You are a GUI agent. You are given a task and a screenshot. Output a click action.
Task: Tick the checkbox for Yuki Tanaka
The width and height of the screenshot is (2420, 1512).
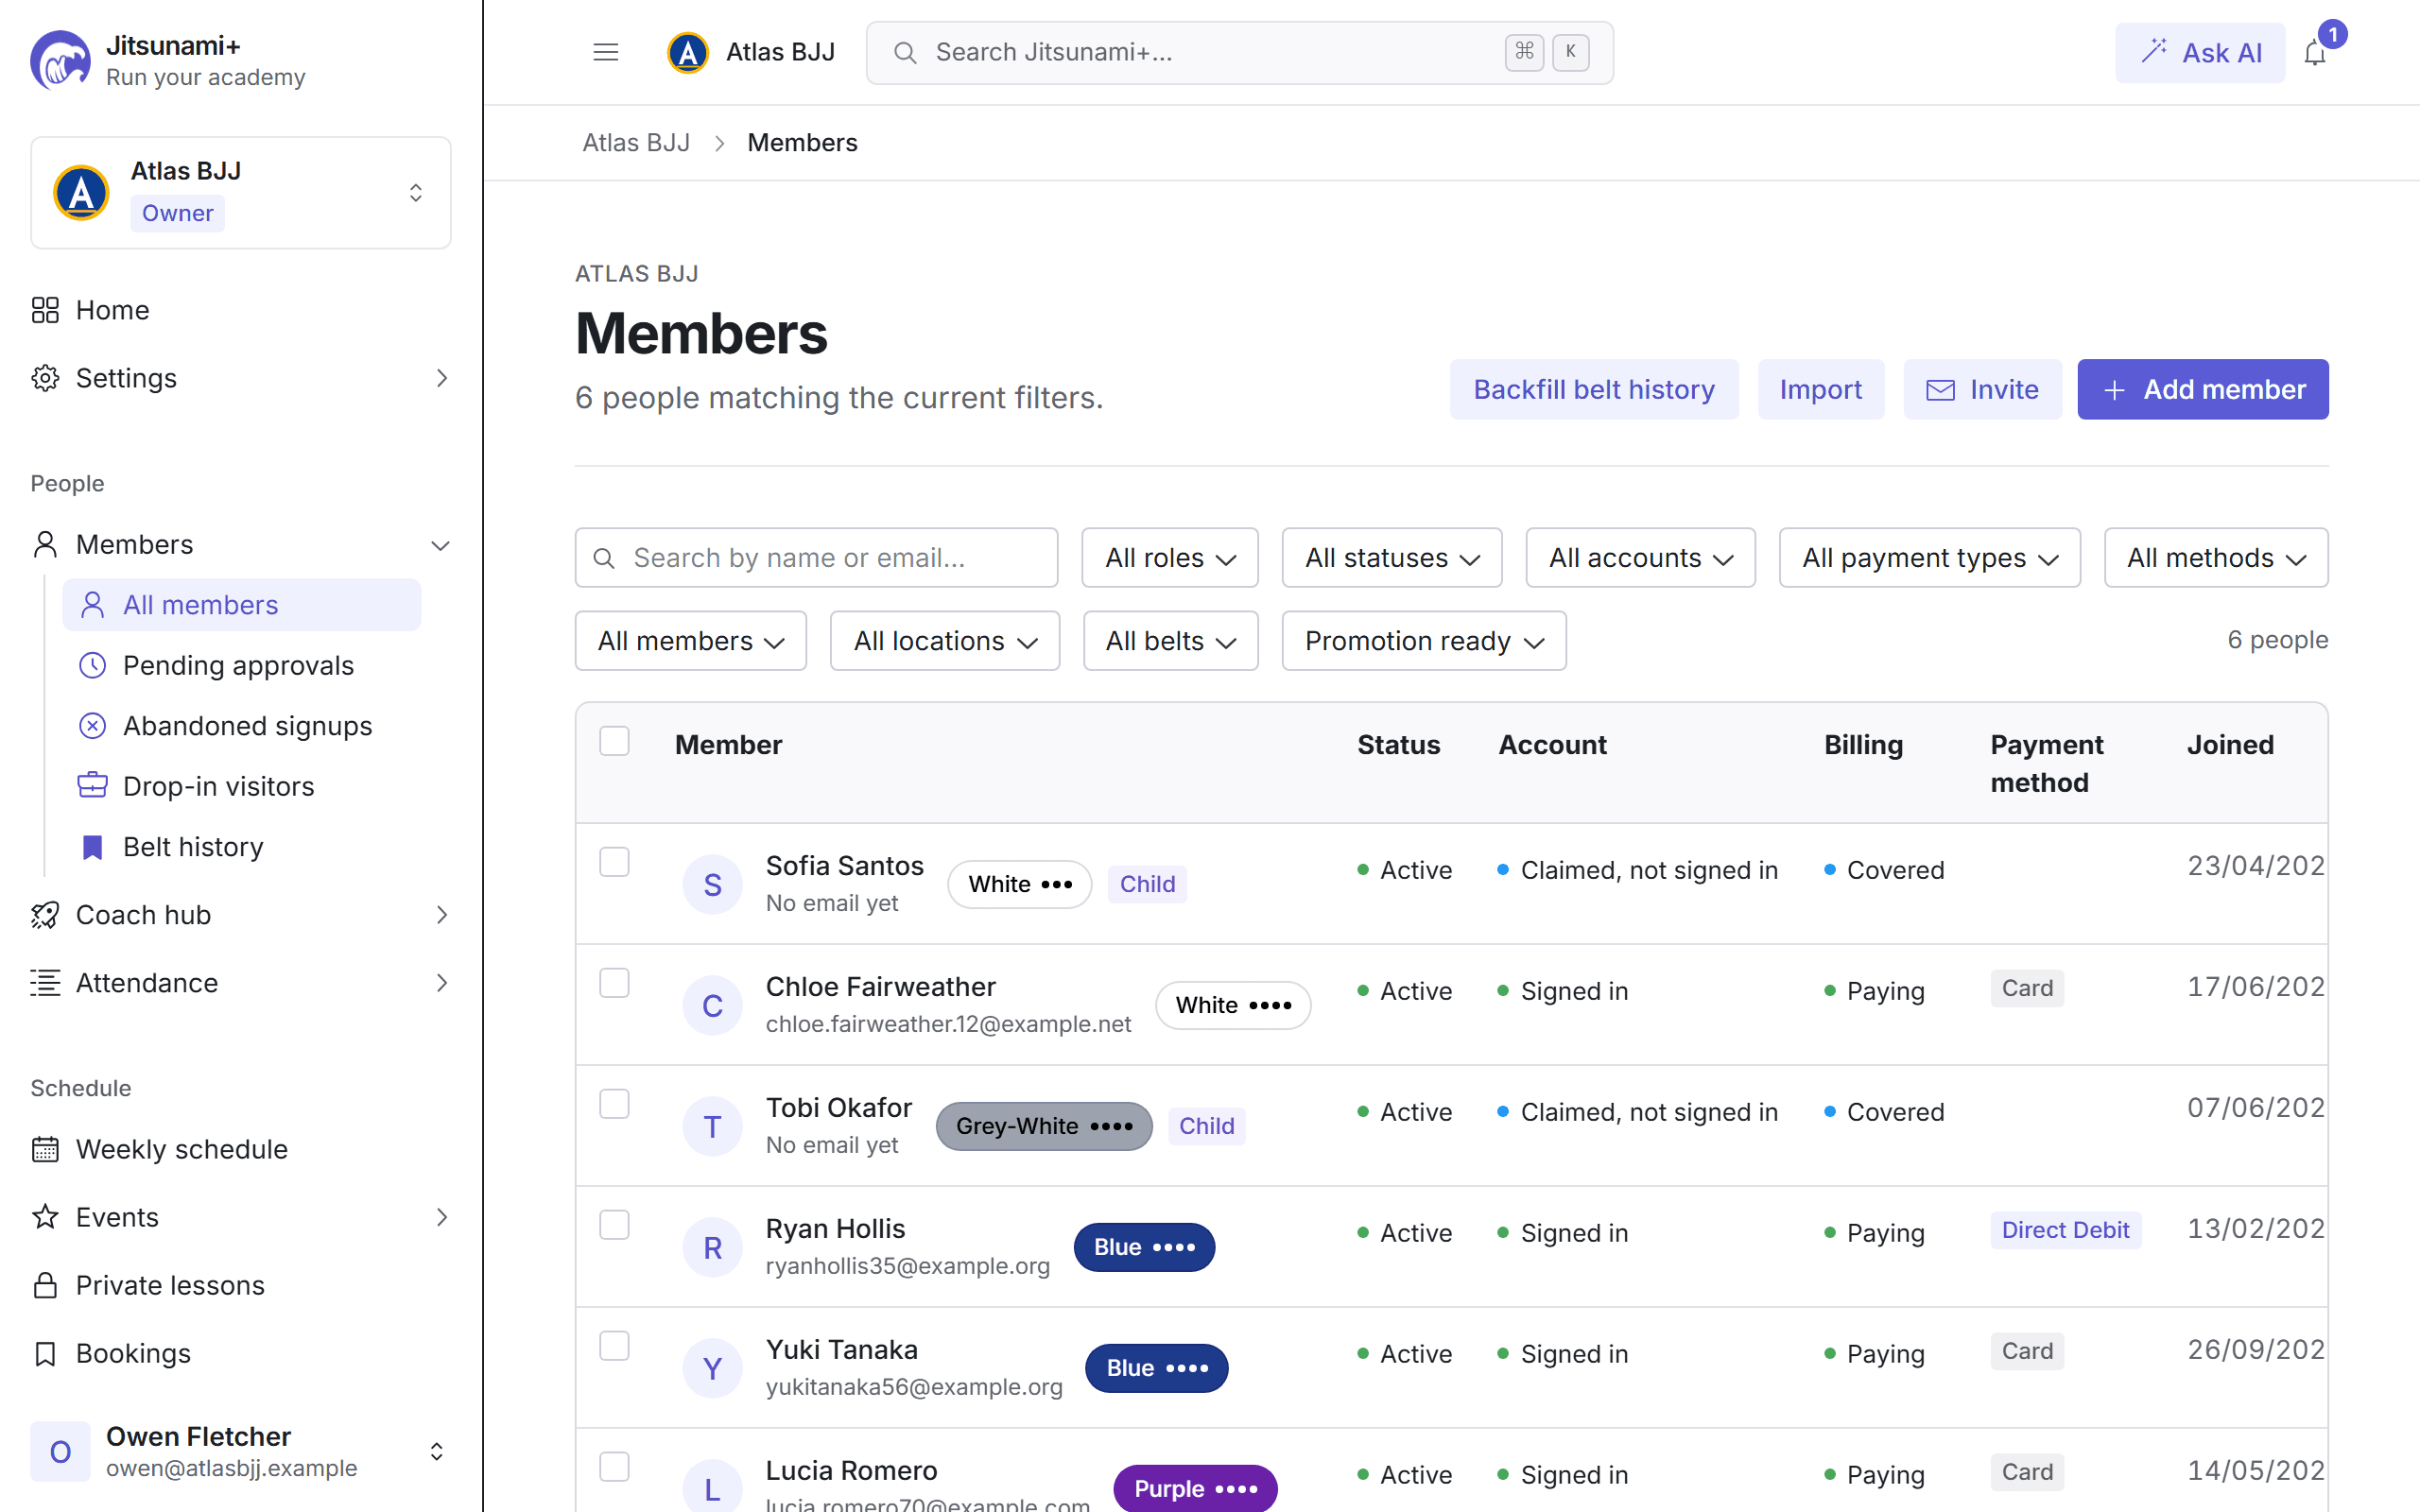click(614, 1346)
